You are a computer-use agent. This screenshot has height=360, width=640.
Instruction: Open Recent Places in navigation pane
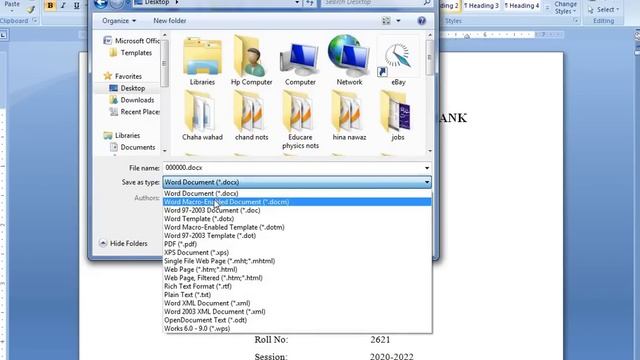point(135,112)
